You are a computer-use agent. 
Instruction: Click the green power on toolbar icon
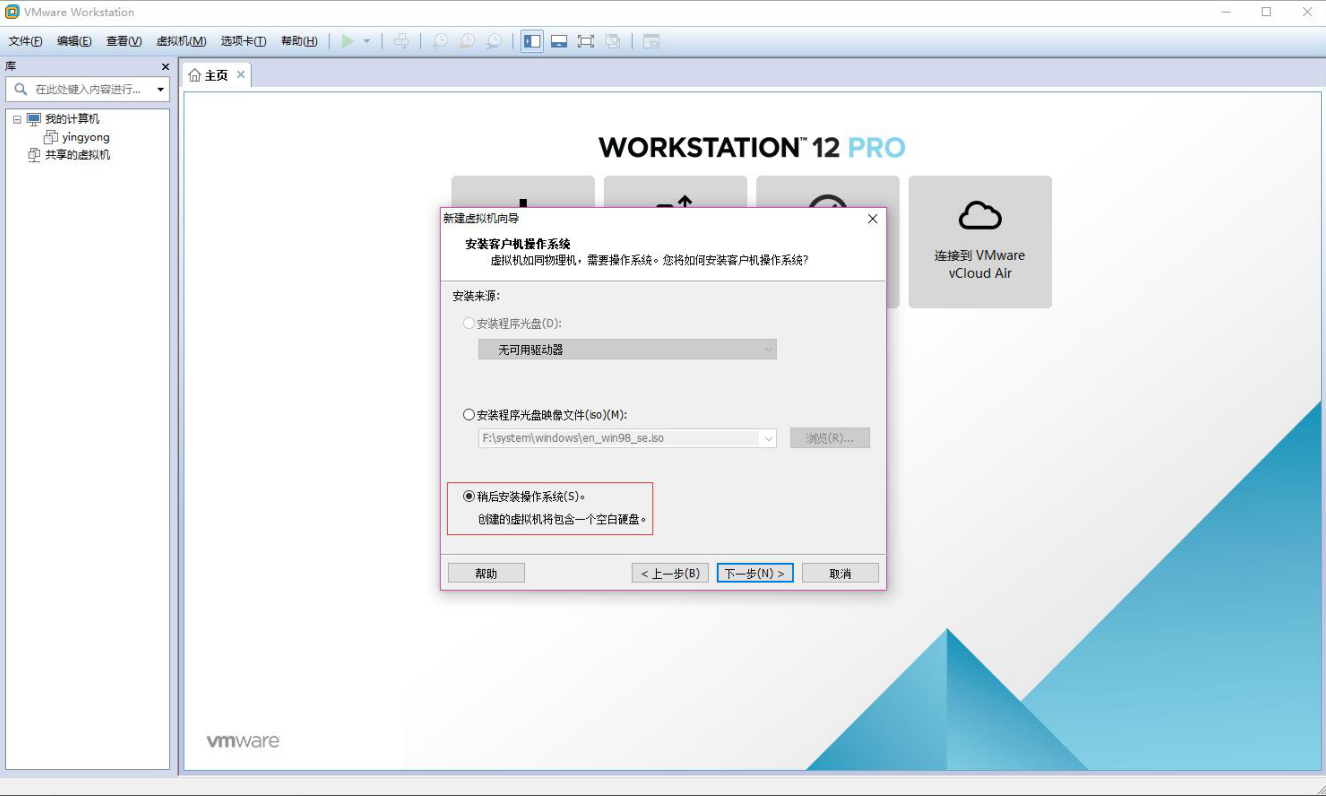(347, 41)
